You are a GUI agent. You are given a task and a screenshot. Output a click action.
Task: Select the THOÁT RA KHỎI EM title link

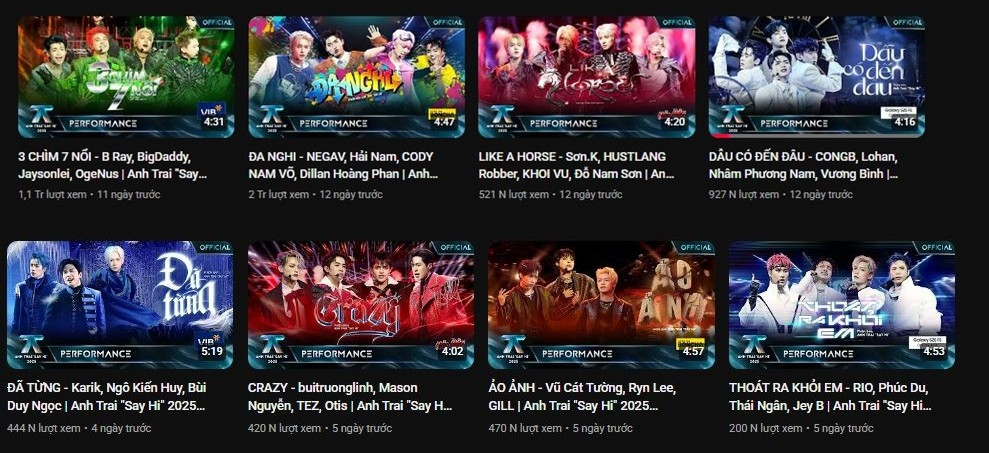pyautogui.click(x=830, y=396)
